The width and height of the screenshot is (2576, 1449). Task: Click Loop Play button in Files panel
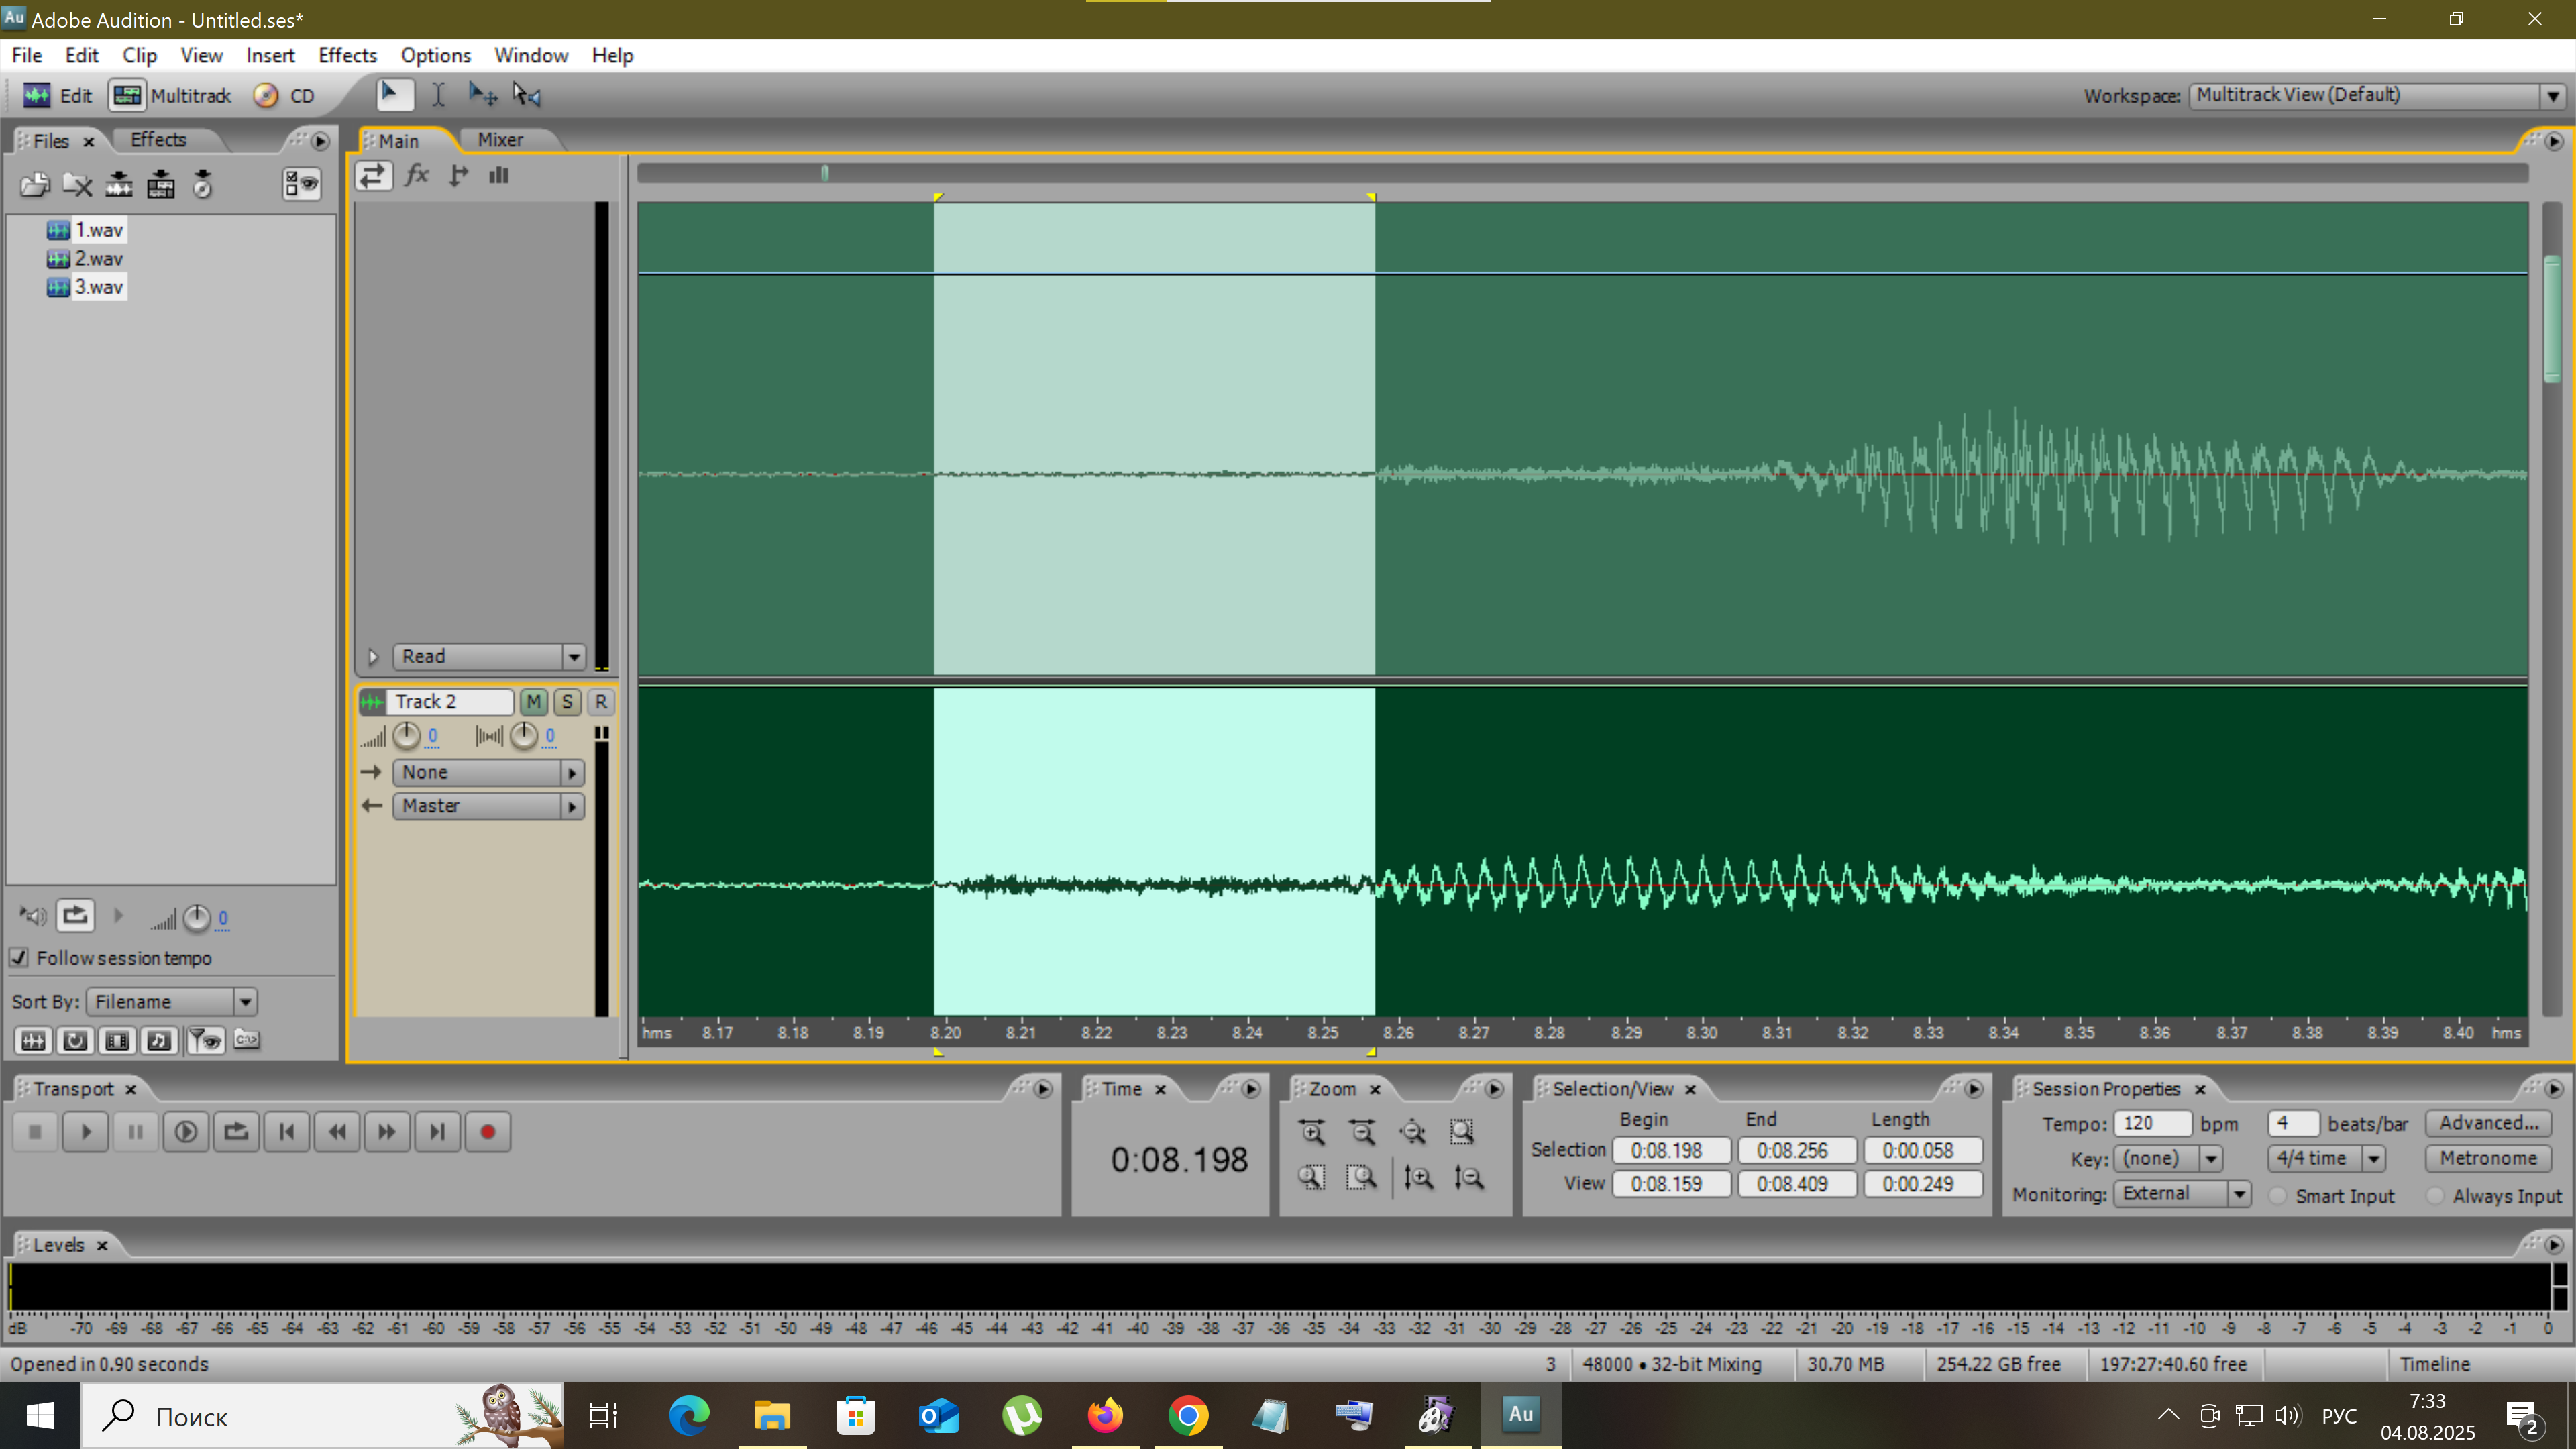coord(75,916)
